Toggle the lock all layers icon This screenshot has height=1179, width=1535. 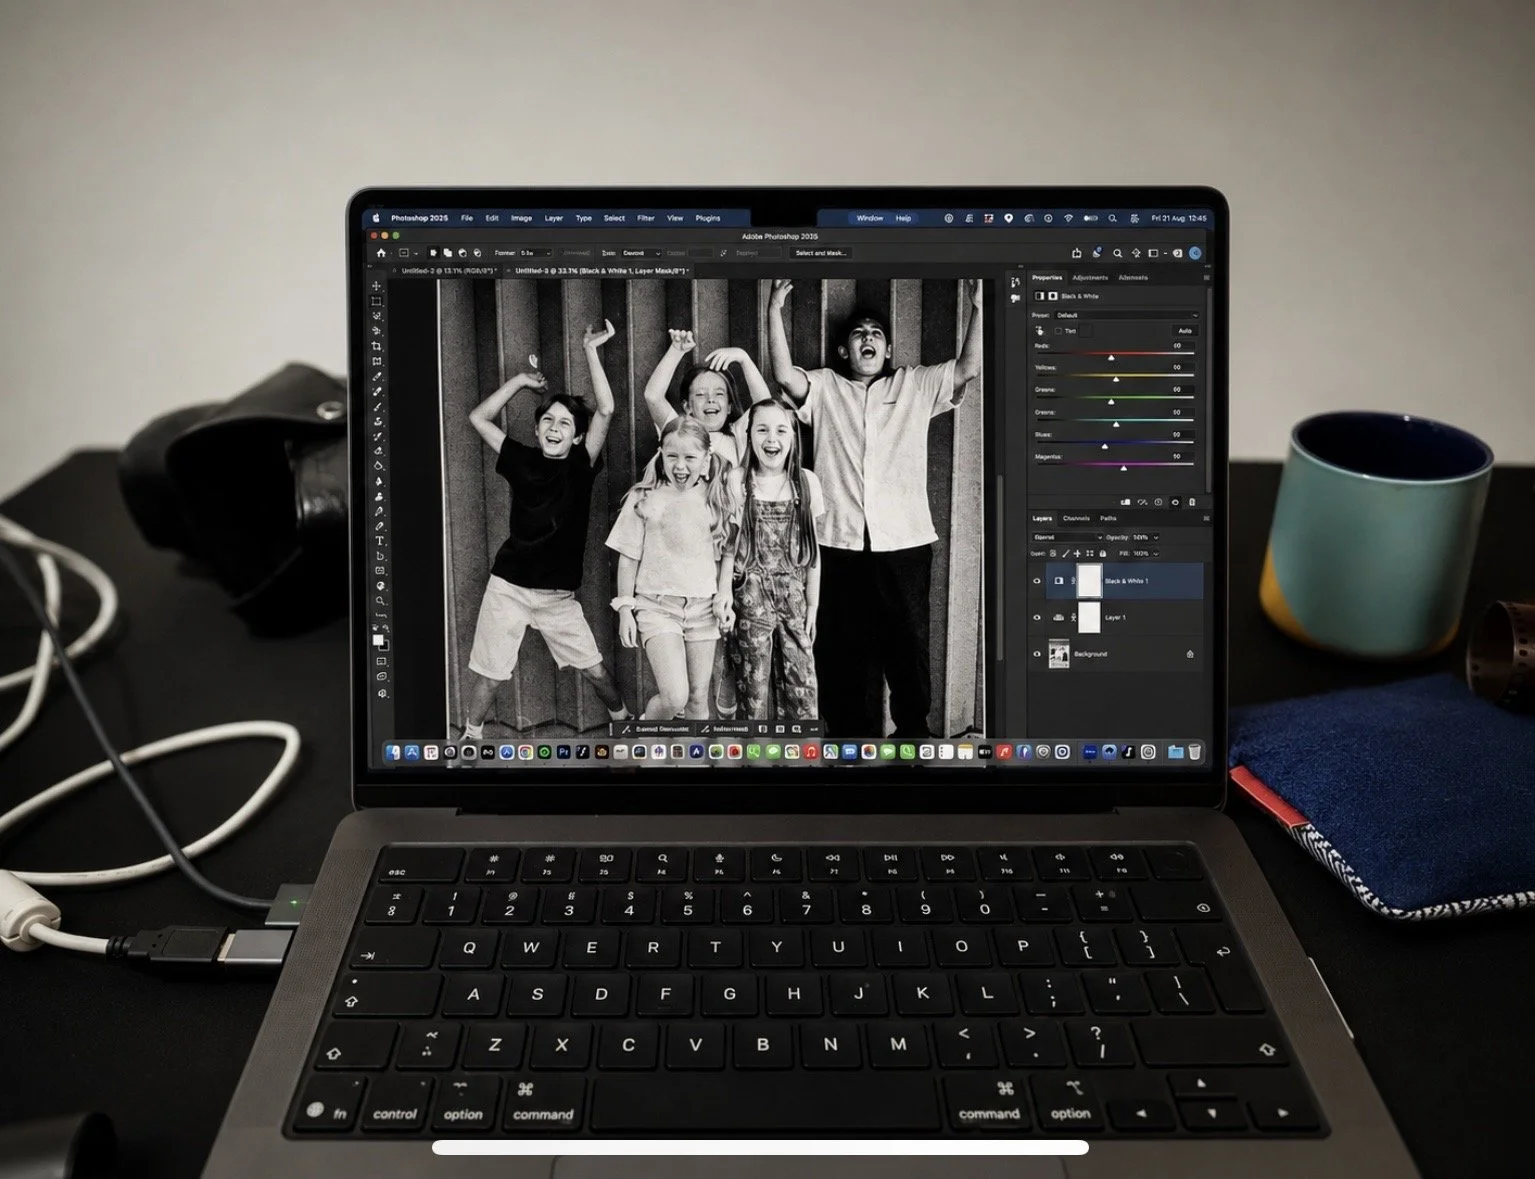[x=1103, y=553]
